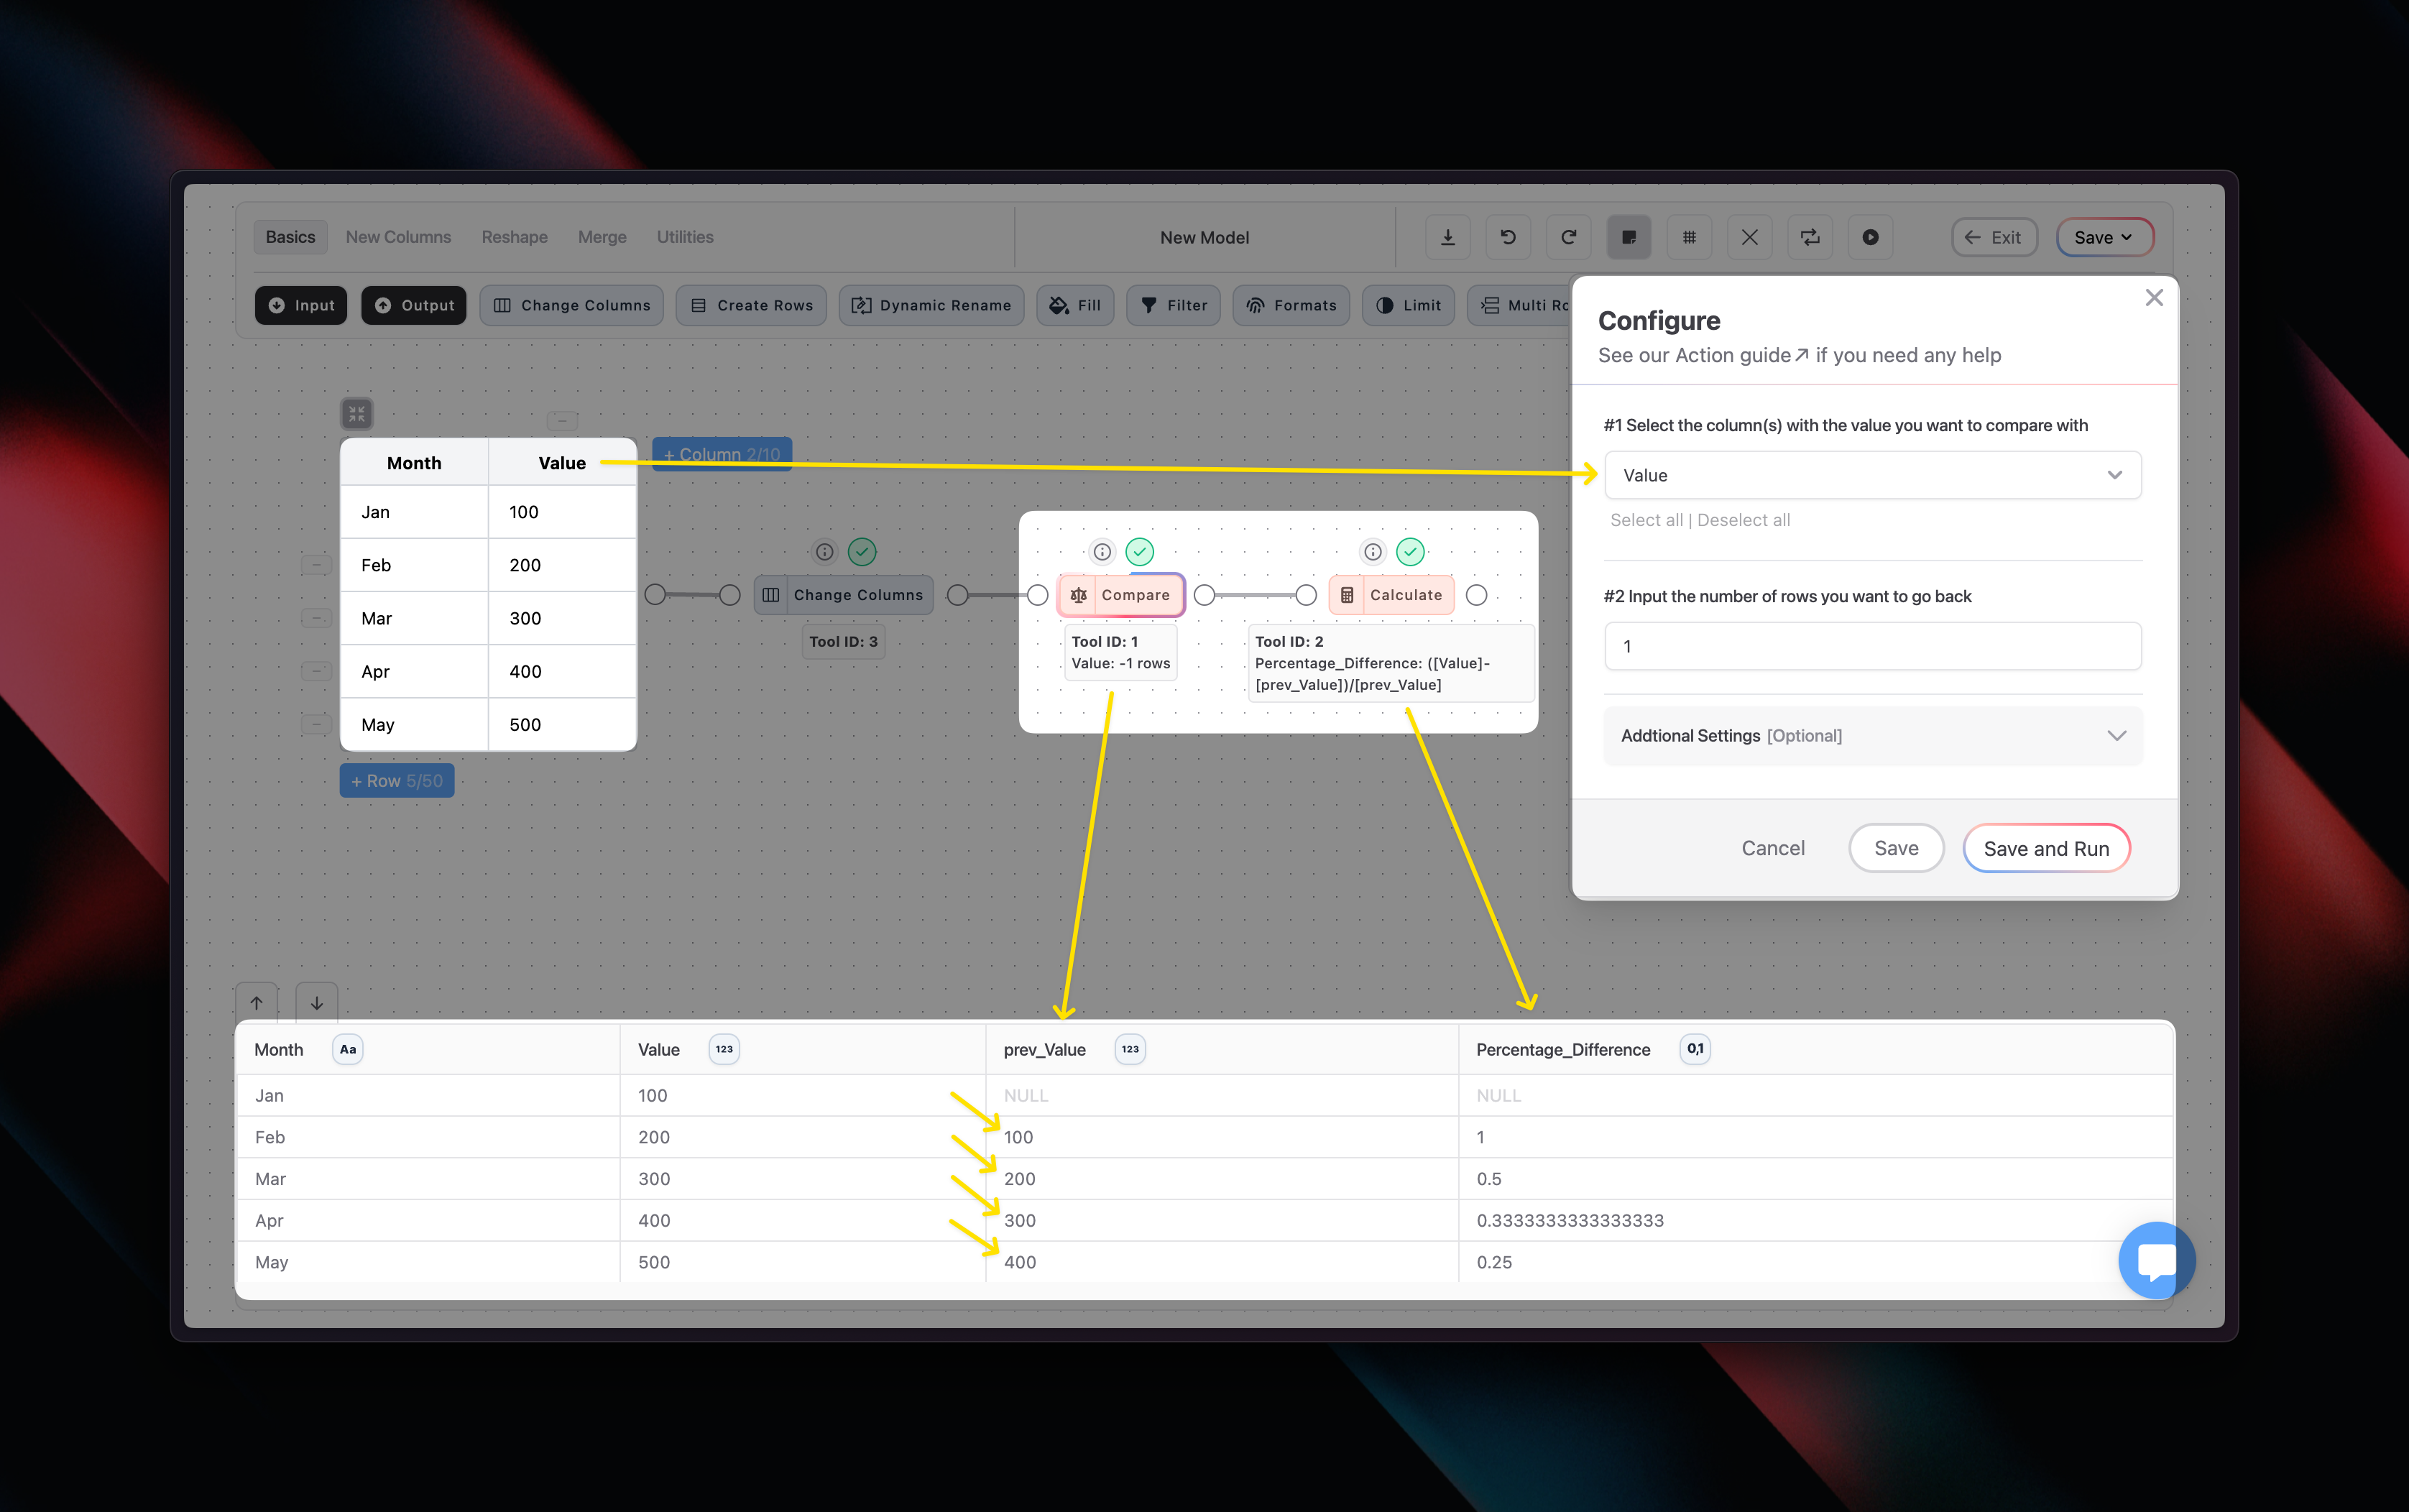This screenshot has width=2409, height=1512.
Task: Toggle Month column type badge Aa
Action: [x=347, y=1049]
